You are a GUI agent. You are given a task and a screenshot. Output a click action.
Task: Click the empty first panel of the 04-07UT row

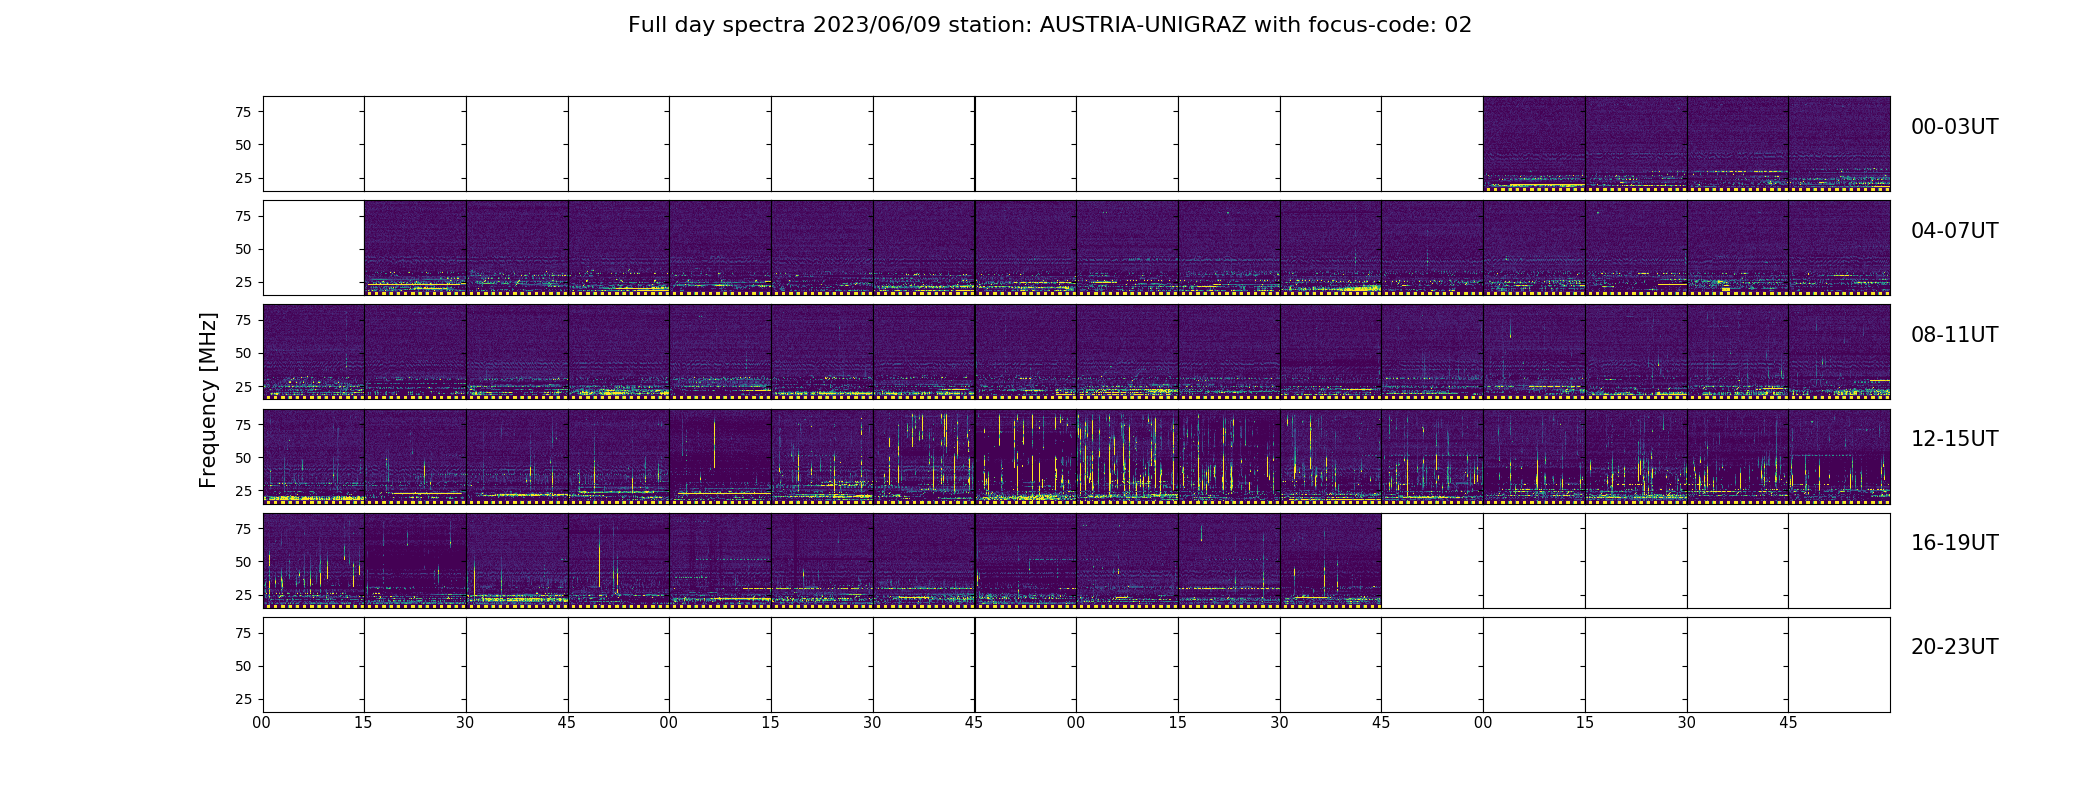(x=314, y=248)
